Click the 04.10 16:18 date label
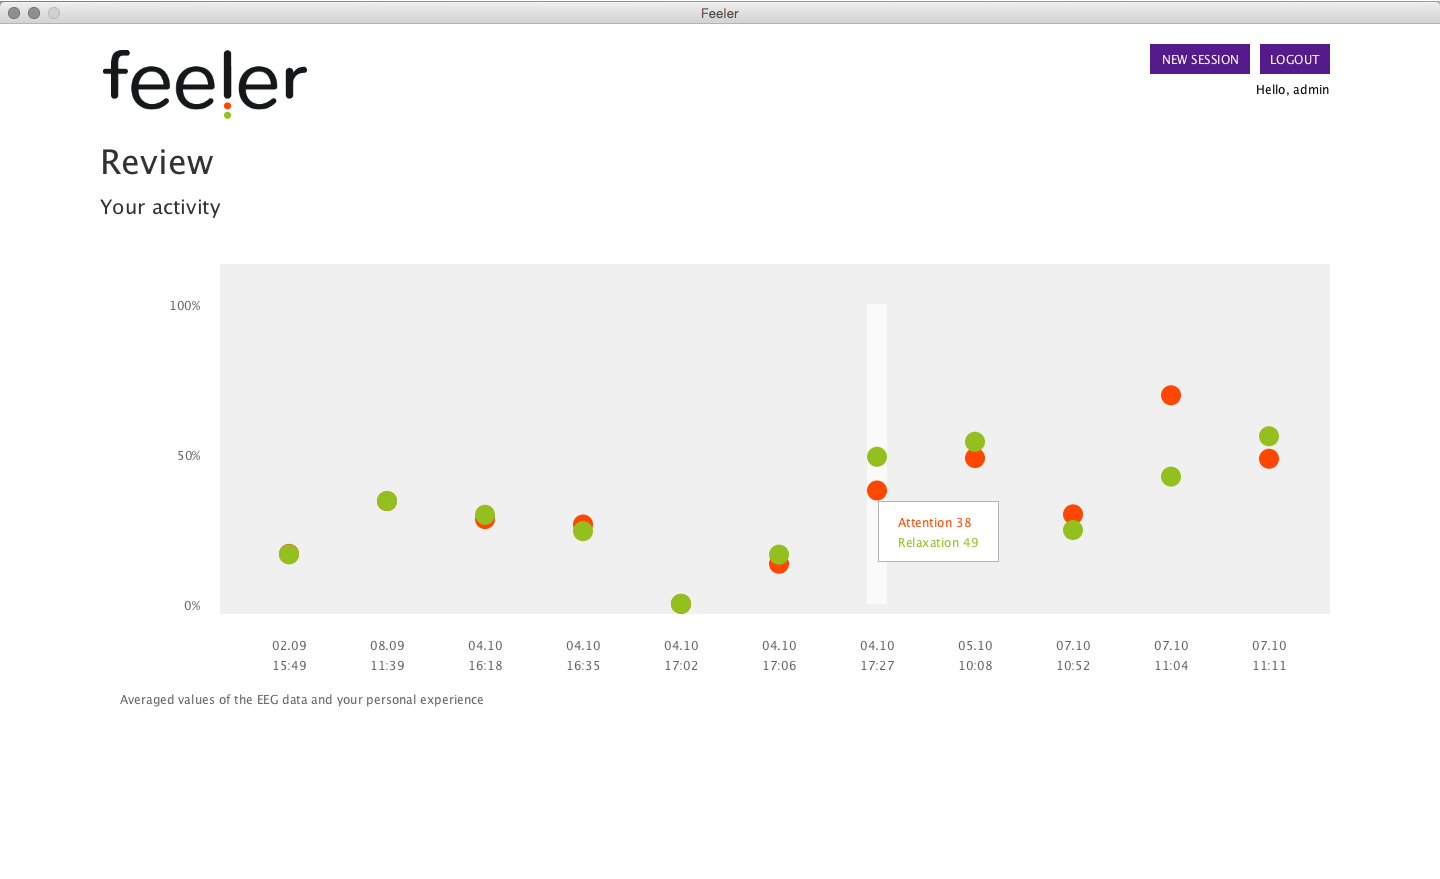Image resolution: width=1440 pixels, height=879 pixels. 485,655
